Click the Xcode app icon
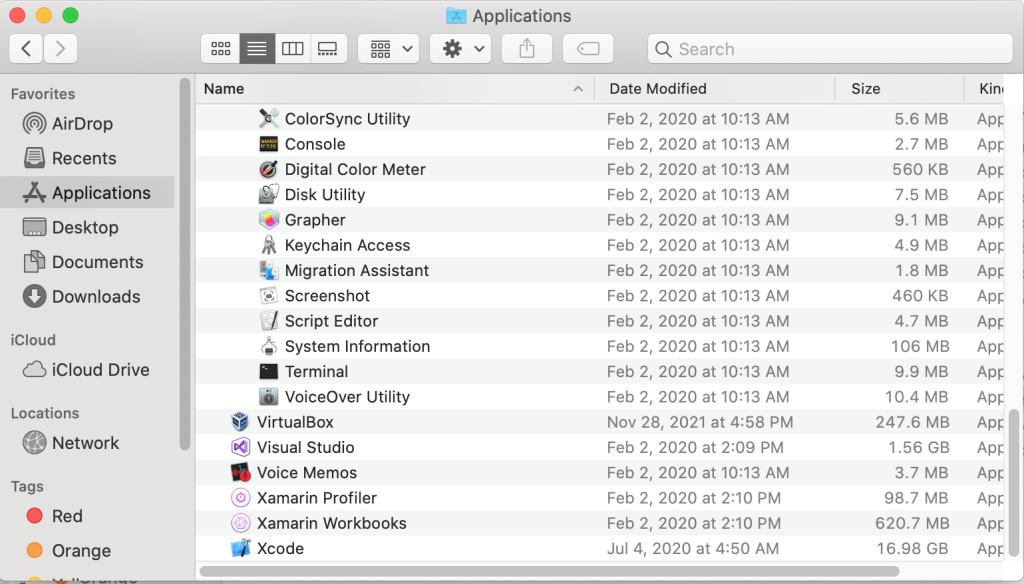 pos(240,549)
